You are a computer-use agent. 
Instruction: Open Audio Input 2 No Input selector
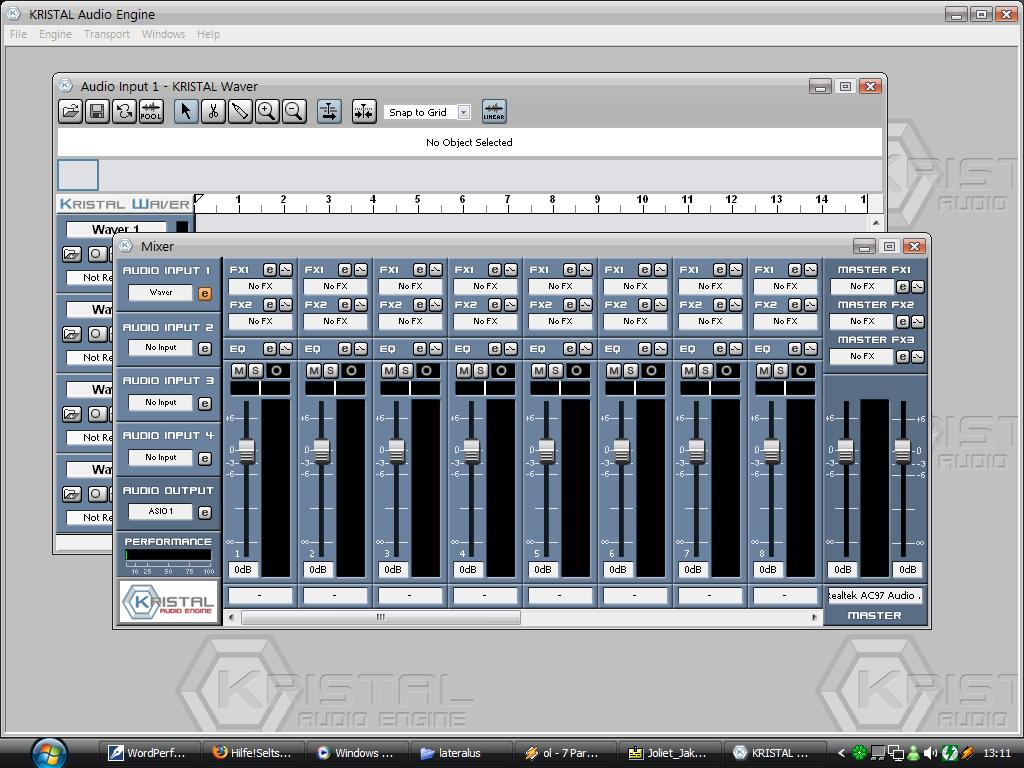pyautogui.click(x=161, y=348)
